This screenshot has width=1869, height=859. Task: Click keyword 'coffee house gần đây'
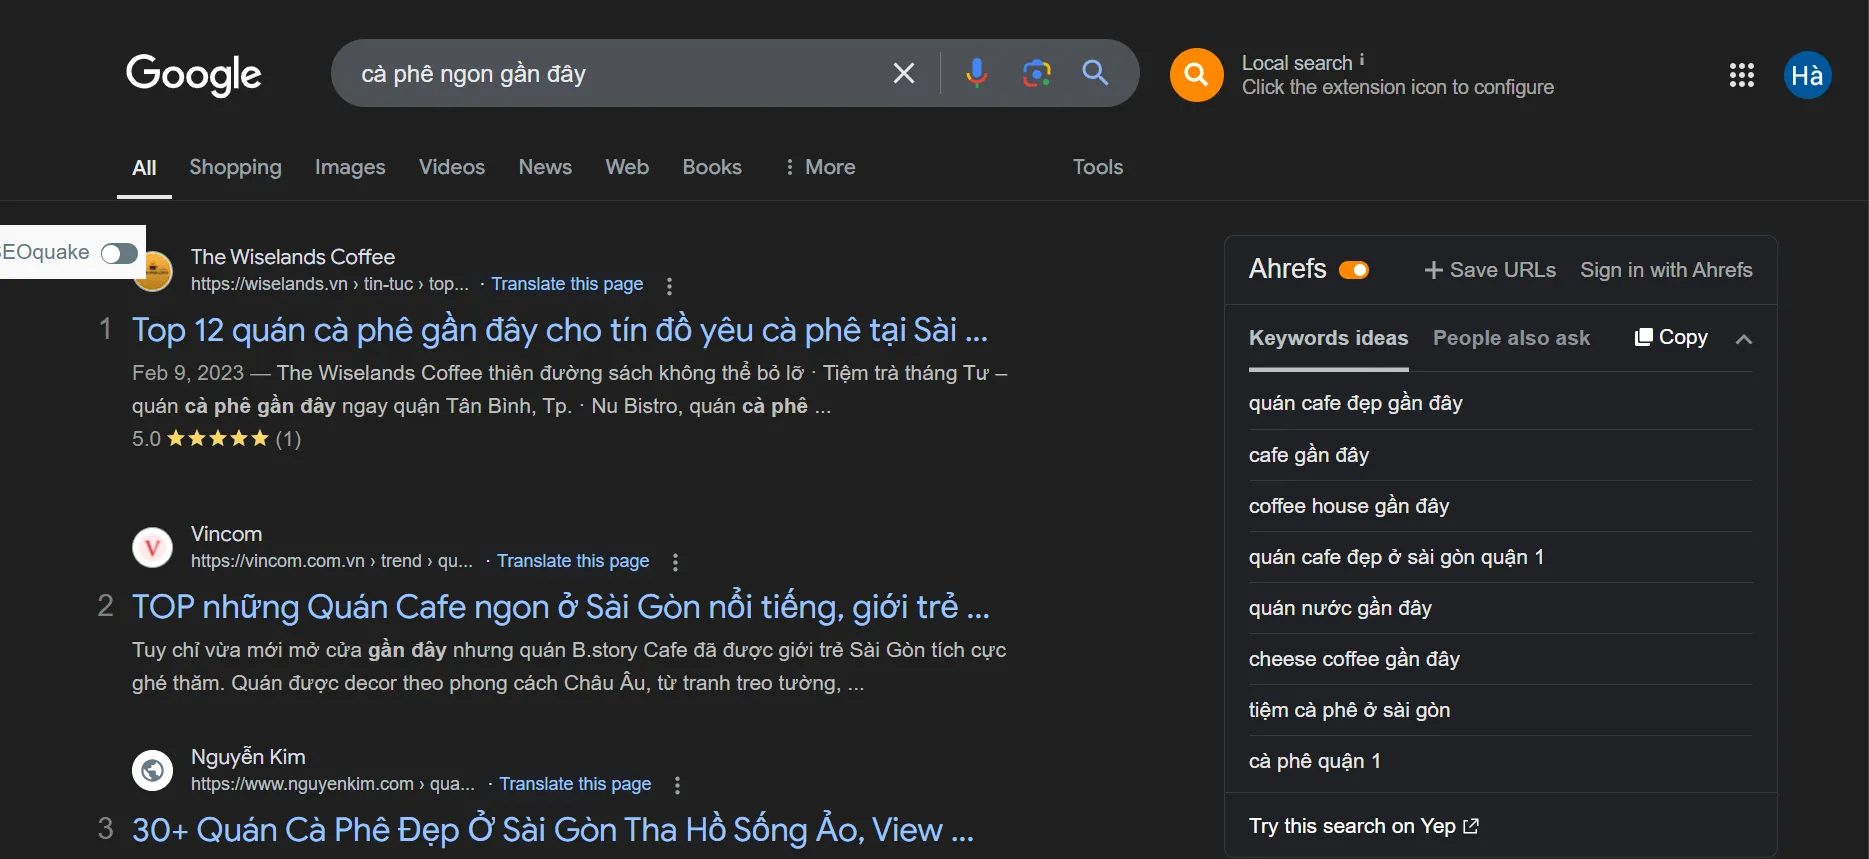click(x=1349, y=506)
